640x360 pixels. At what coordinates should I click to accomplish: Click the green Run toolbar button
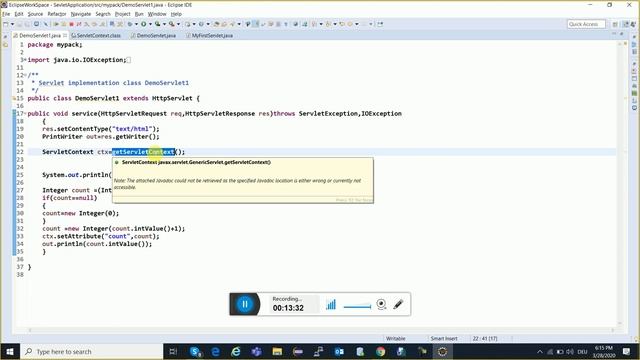(x=144, y=24)
